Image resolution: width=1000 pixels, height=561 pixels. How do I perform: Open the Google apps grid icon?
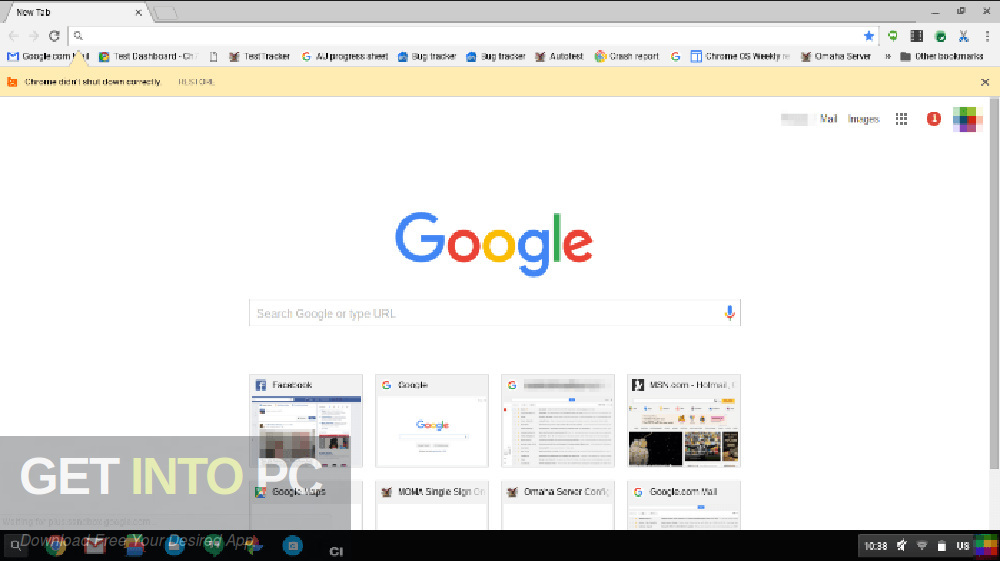pos(901,119)
